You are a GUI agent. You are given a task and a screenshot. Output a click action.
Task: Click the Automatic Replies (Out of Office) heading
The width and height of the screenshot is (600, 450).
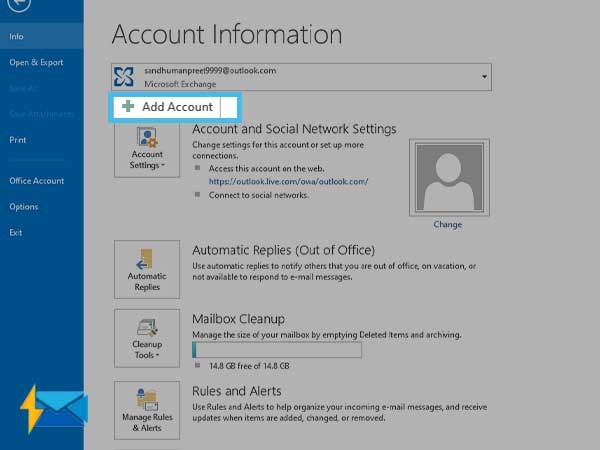pyautogui.click(x=284, y=250)
